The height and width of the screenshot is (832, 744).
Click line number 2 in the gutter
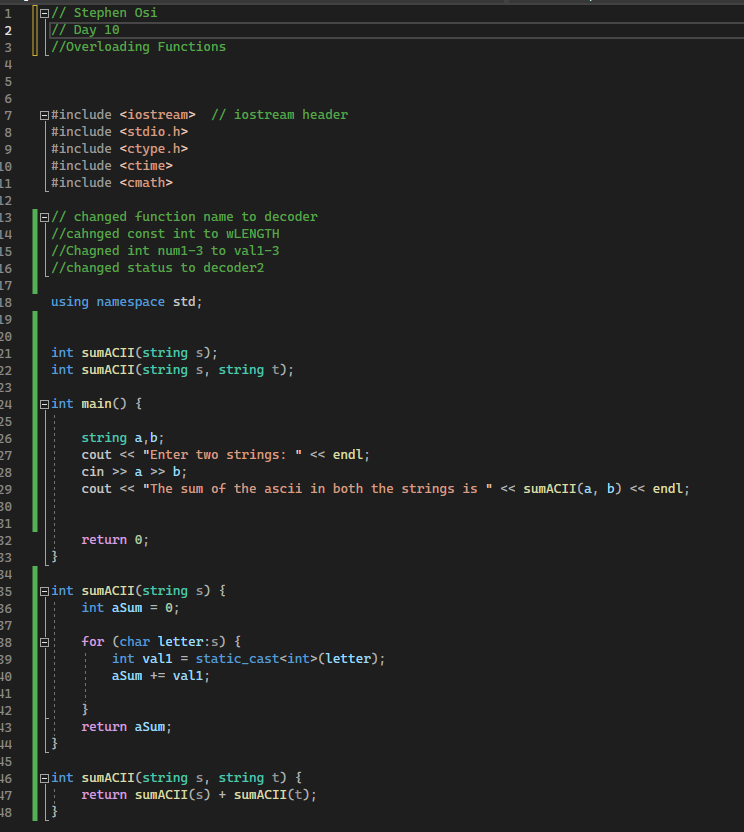[8, 30]
